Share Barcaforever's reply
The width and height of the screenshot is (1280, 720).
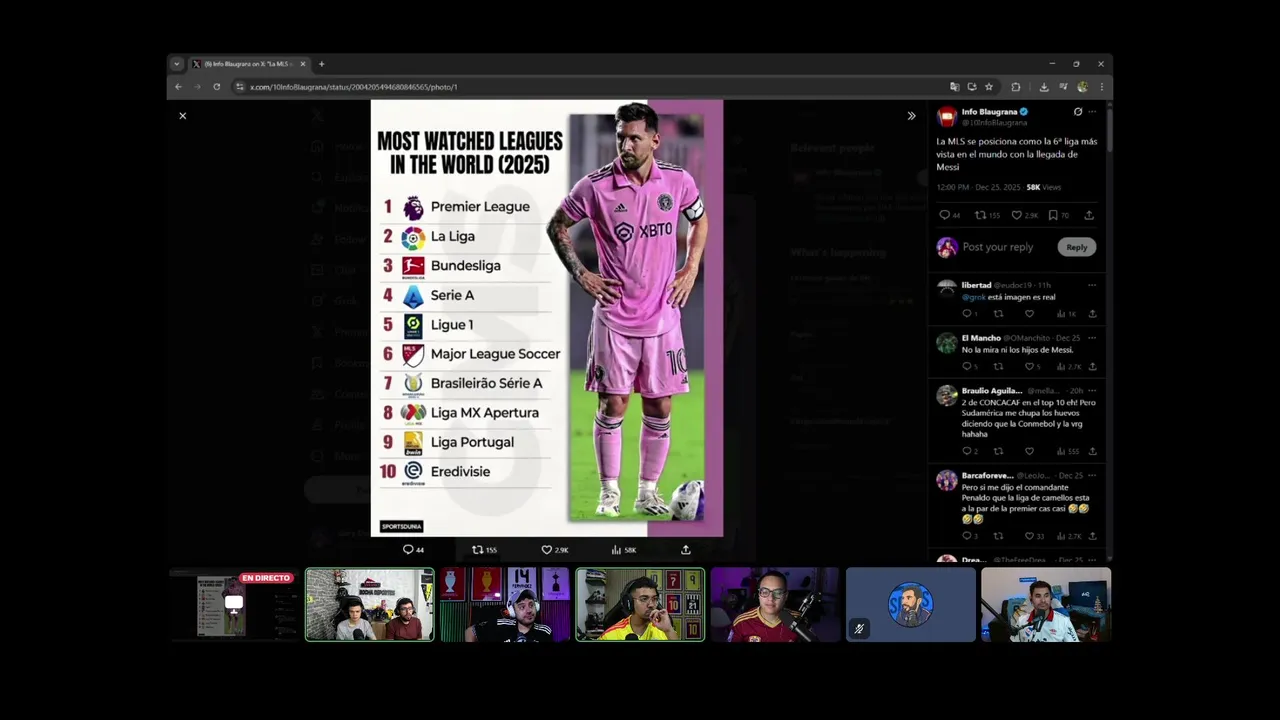(1092, 536)
